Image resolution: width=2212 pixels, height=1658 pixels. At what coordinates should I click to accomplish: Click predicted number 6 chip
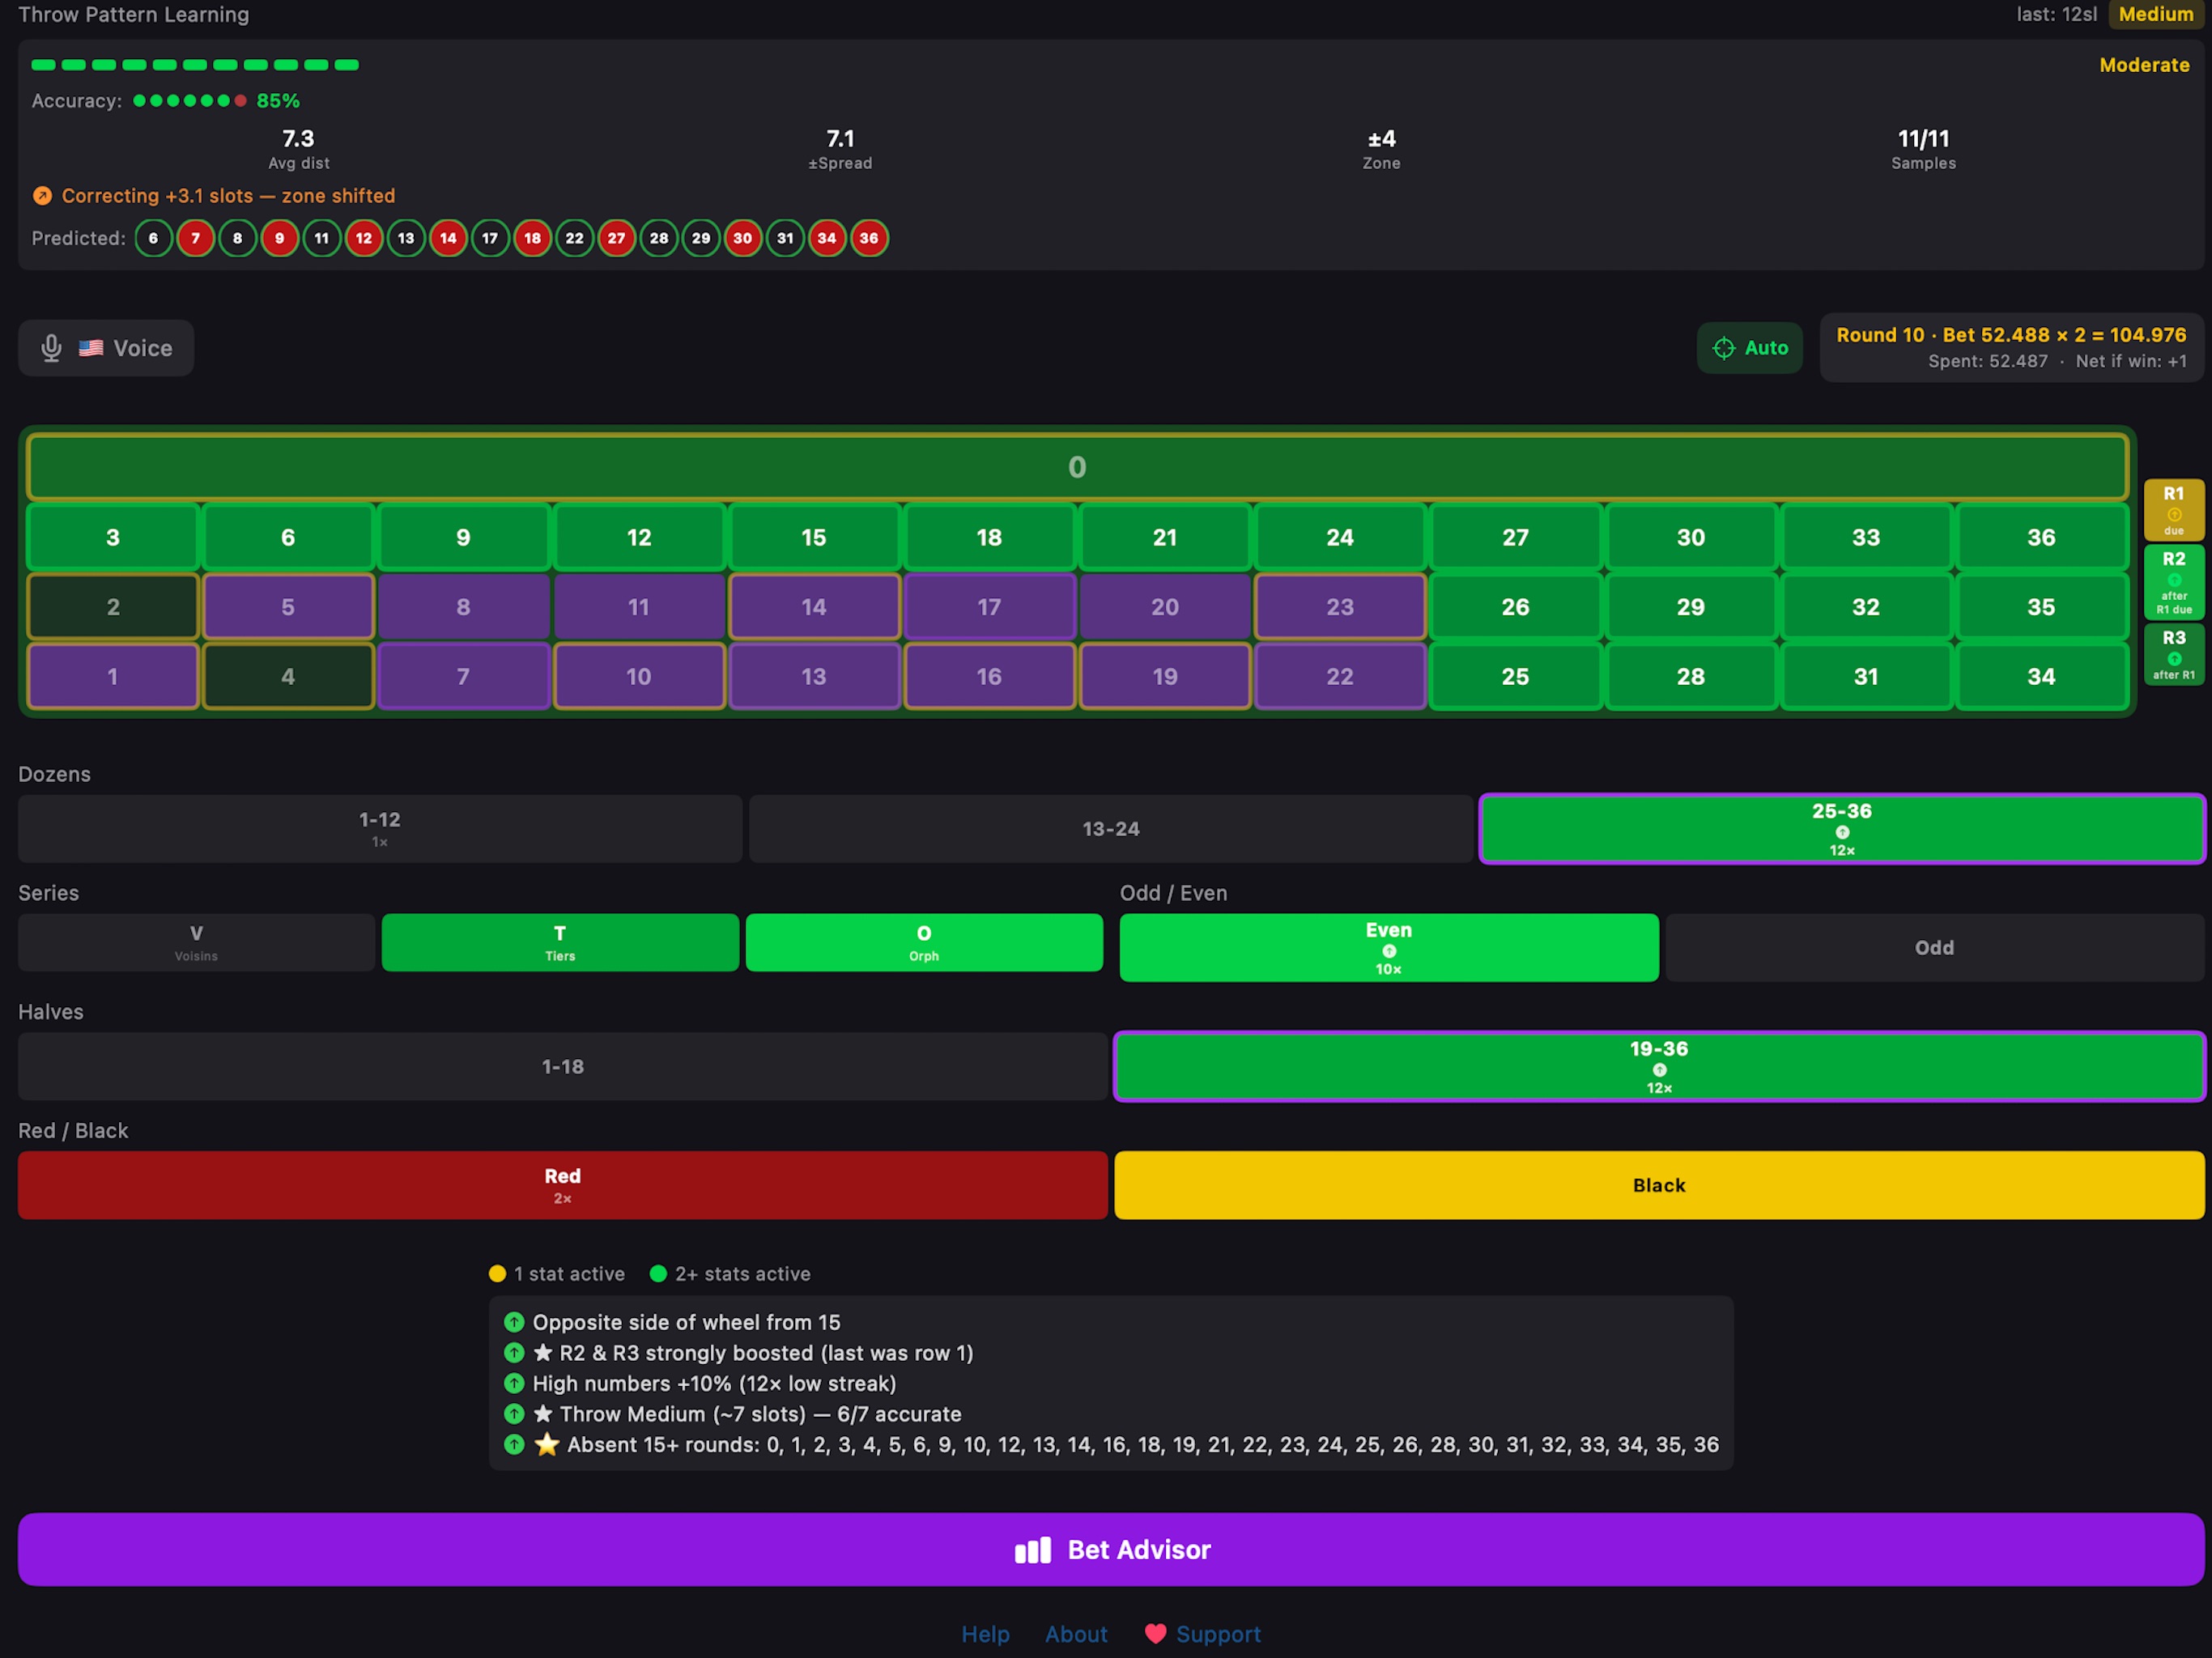[x=153, y=238]
